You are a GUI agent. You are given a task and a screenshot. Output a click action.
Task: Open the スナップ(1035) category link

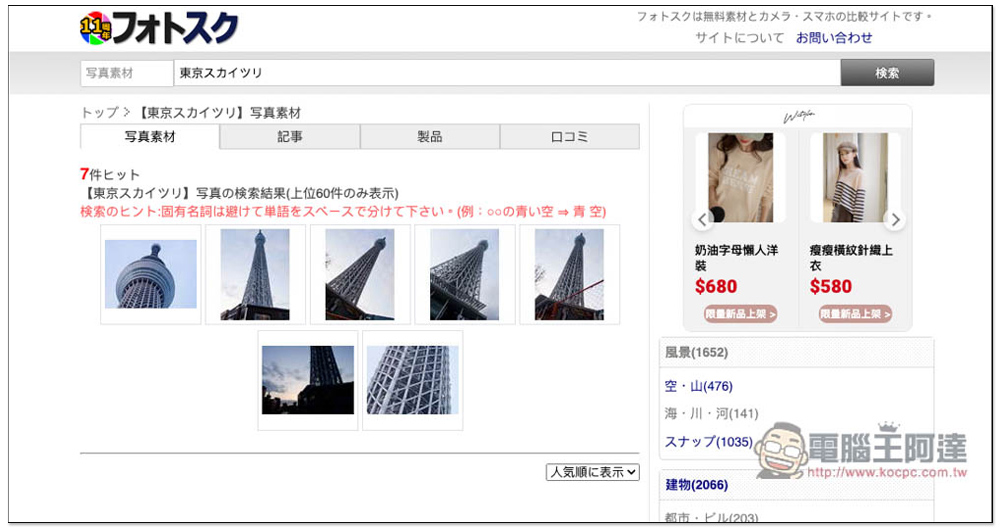(709, 442)
